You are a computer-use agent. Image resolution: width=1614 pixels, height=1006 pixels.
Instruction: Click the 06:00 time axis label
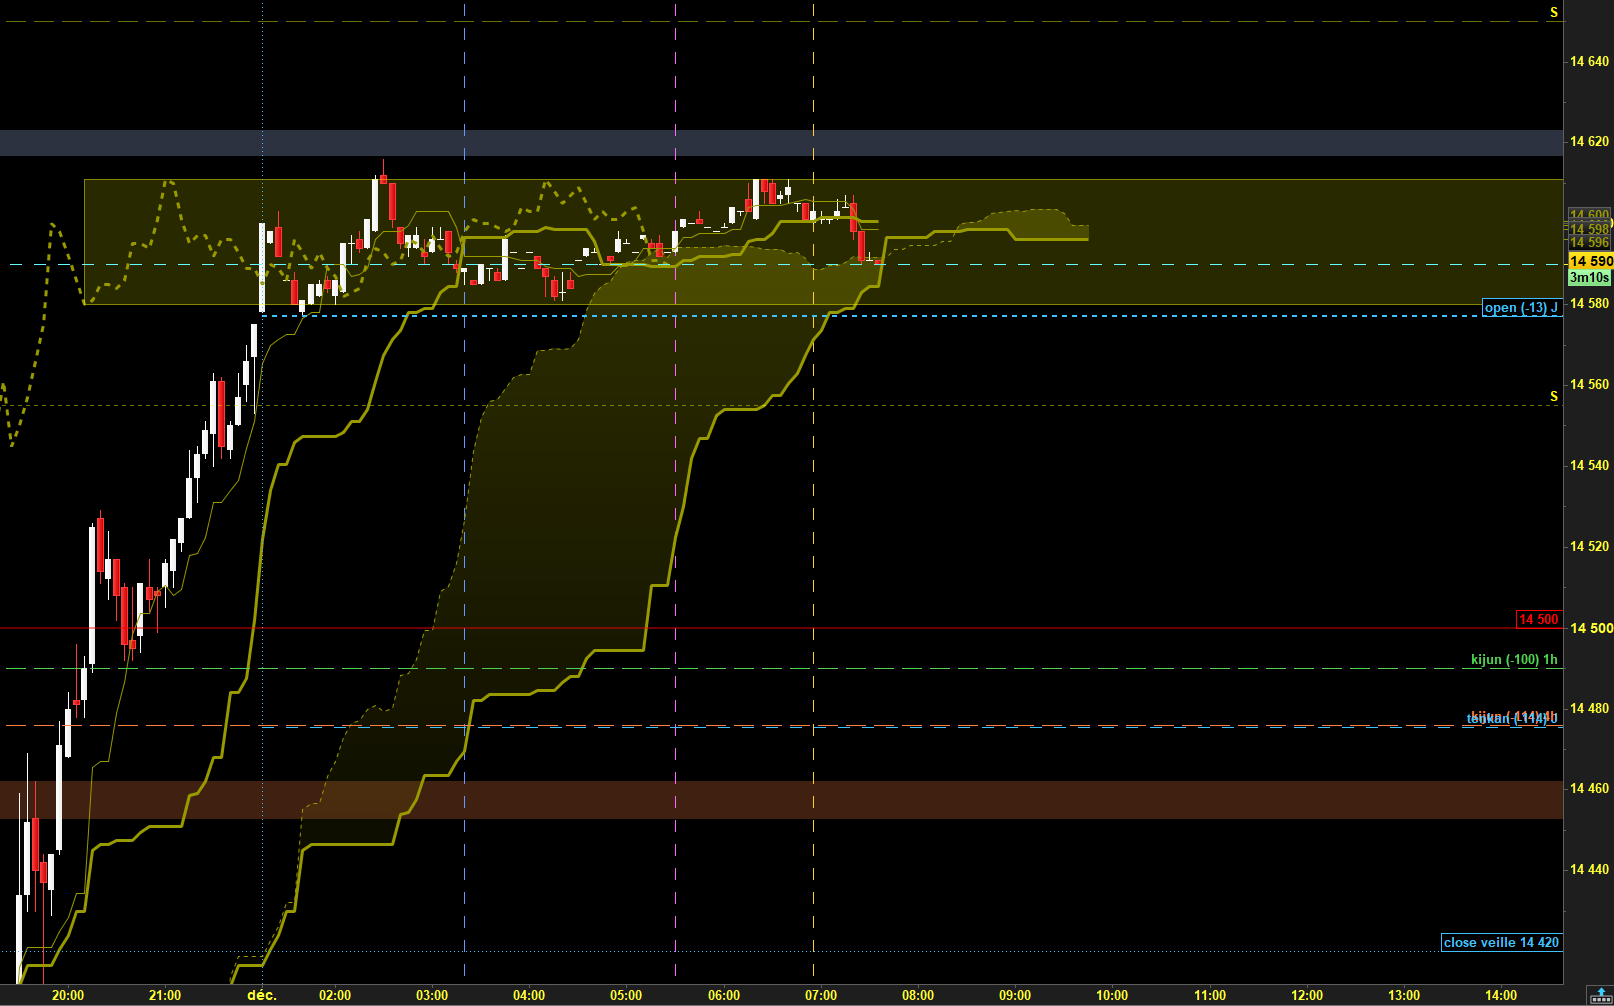pyautogui.click(x=724, y=995)
